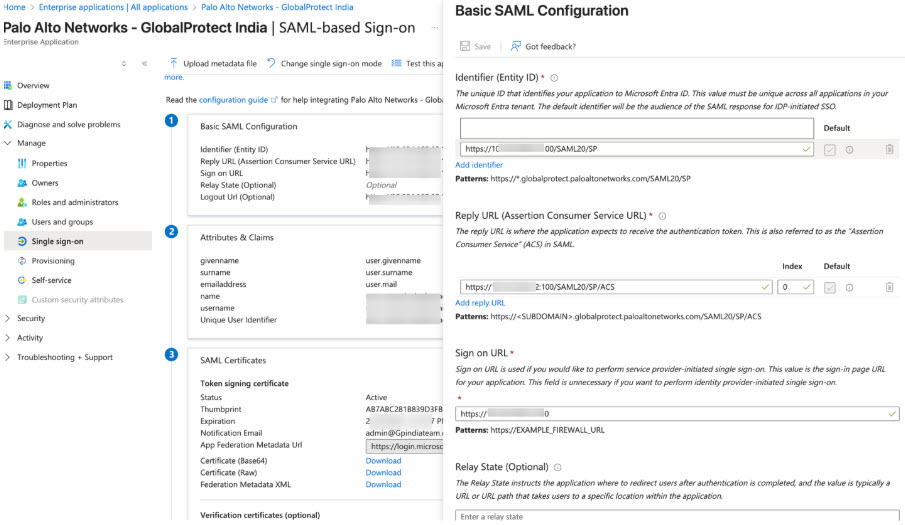This screenshot has height=525, width=905.
Task: Click the Overview icon in sidebar
Action: click(8, 86)
